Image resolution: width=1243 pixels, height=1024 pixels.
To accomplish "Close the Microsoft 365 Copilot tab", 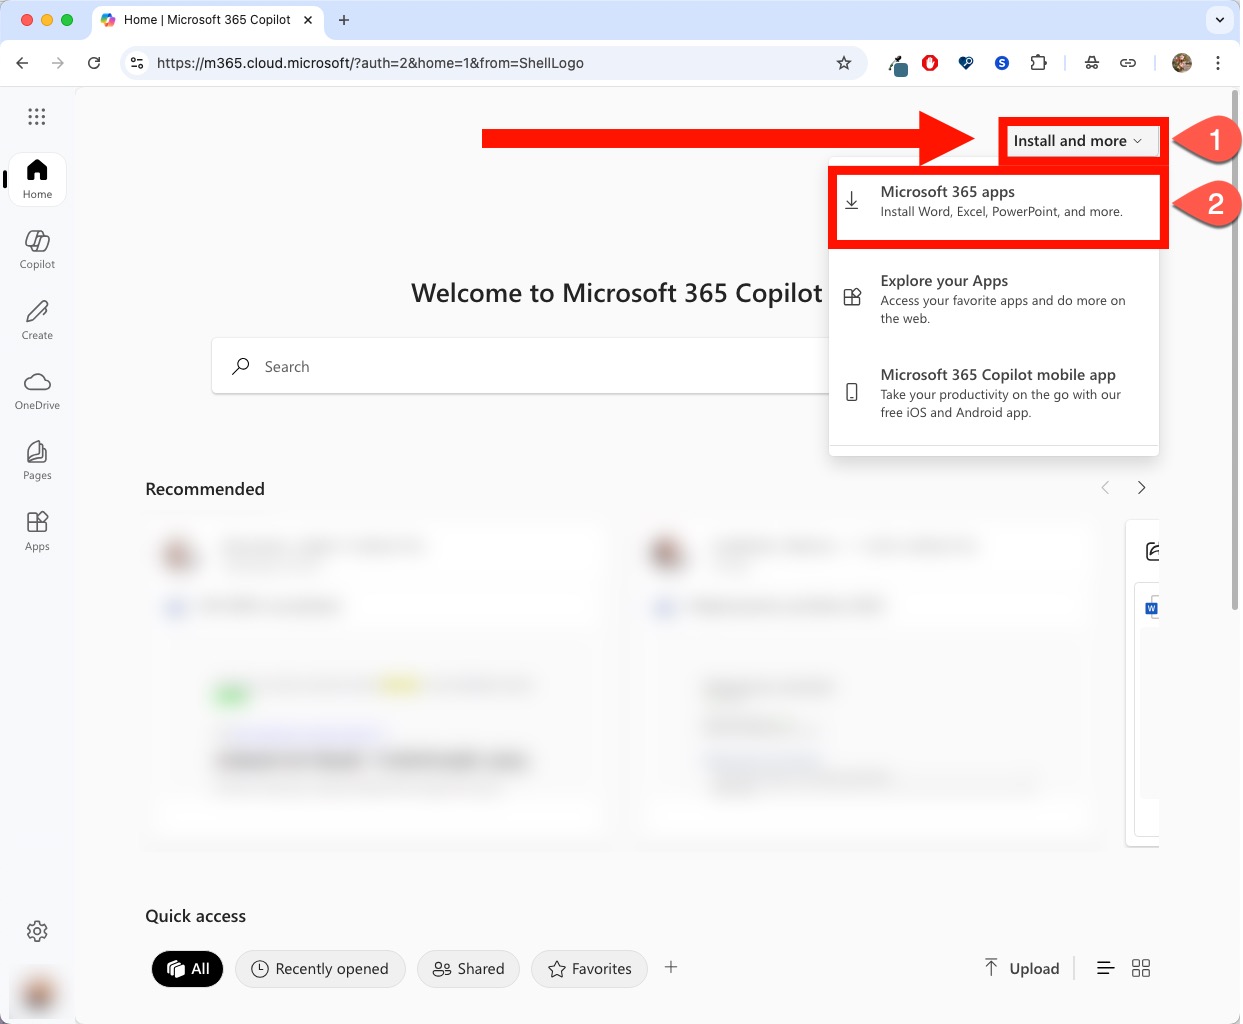I will 308,20.
